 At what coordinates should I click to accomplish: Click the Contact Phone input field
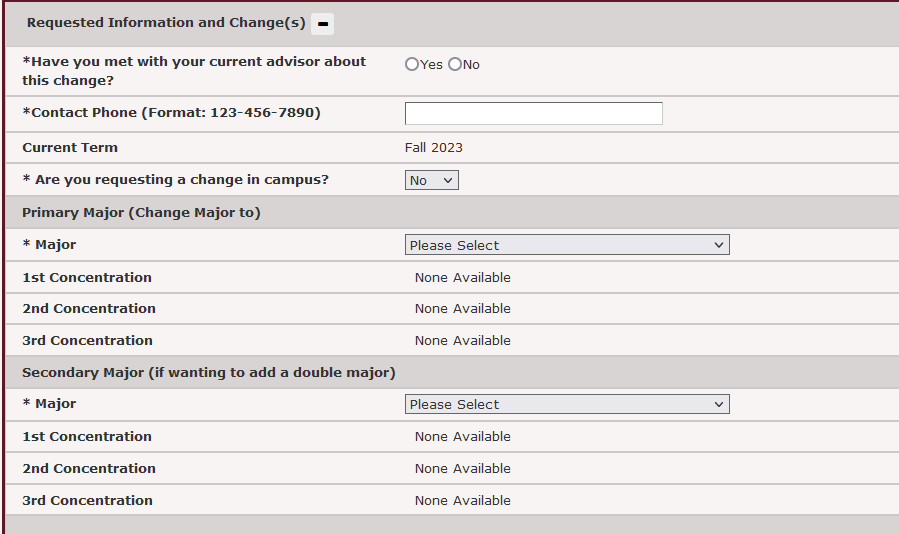tap(533, 113)
